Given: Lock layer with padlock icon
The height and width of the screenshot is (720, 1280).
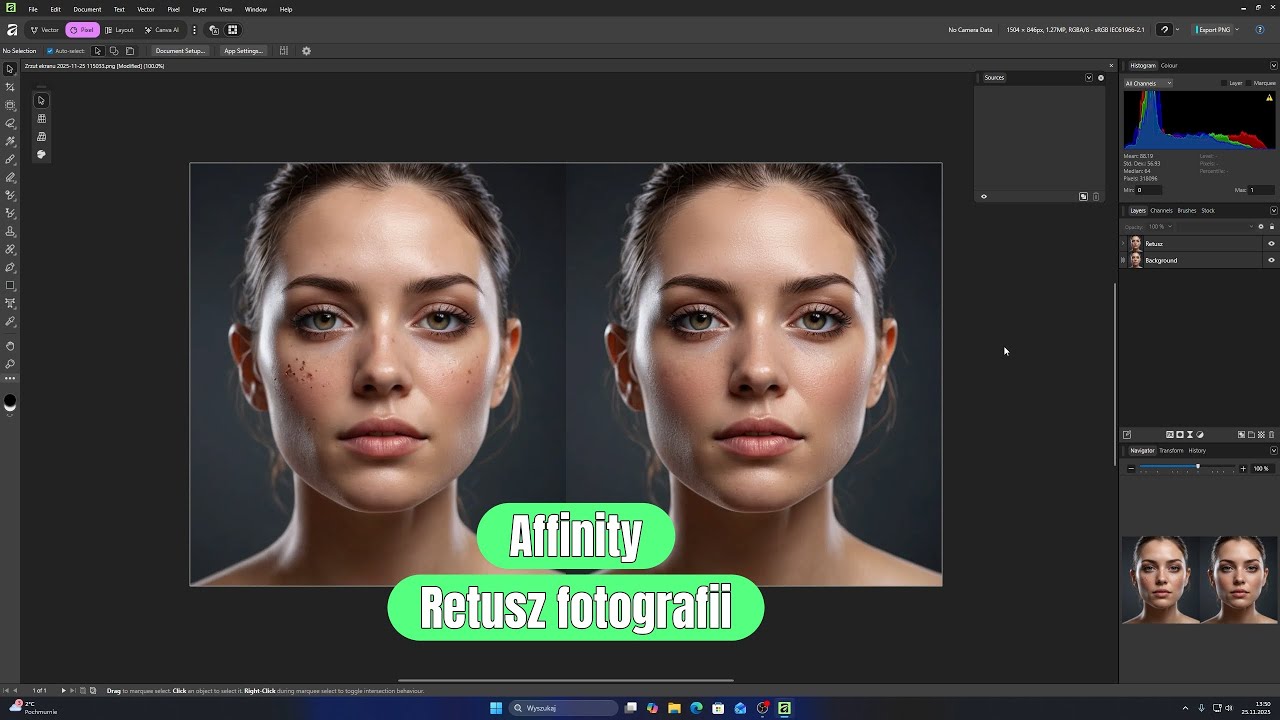Looking at the screenshot, I should pos(1271,227).
